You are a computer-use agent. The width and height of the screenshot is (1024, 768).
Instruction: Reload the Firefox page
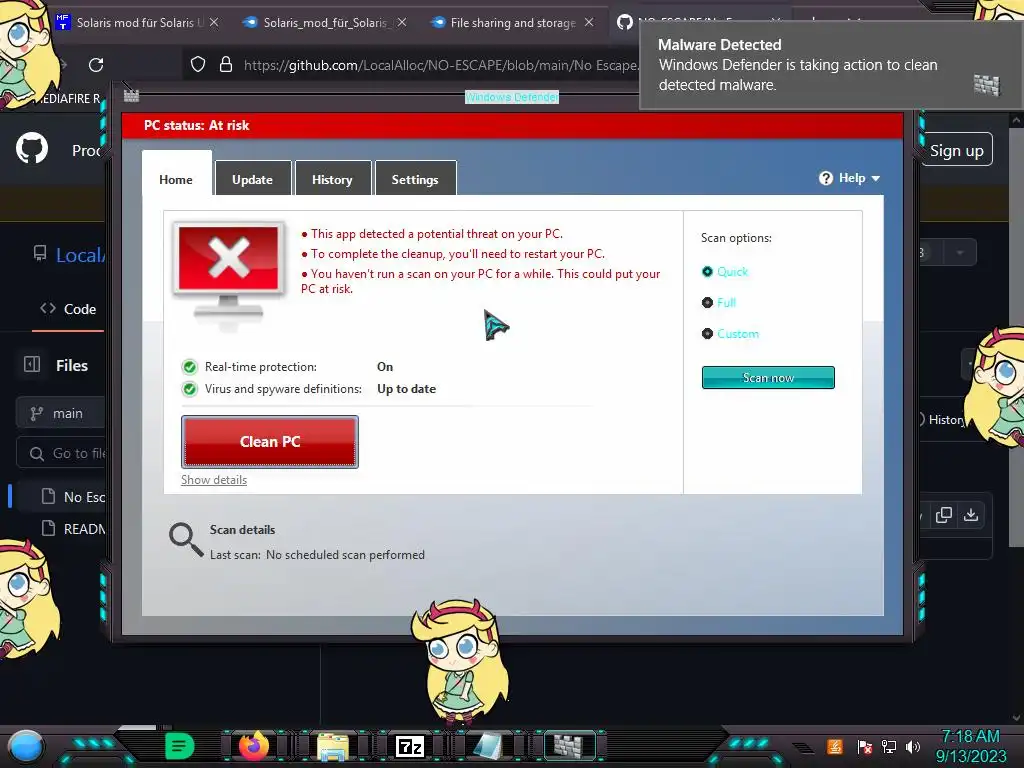(x=96, y=65)
